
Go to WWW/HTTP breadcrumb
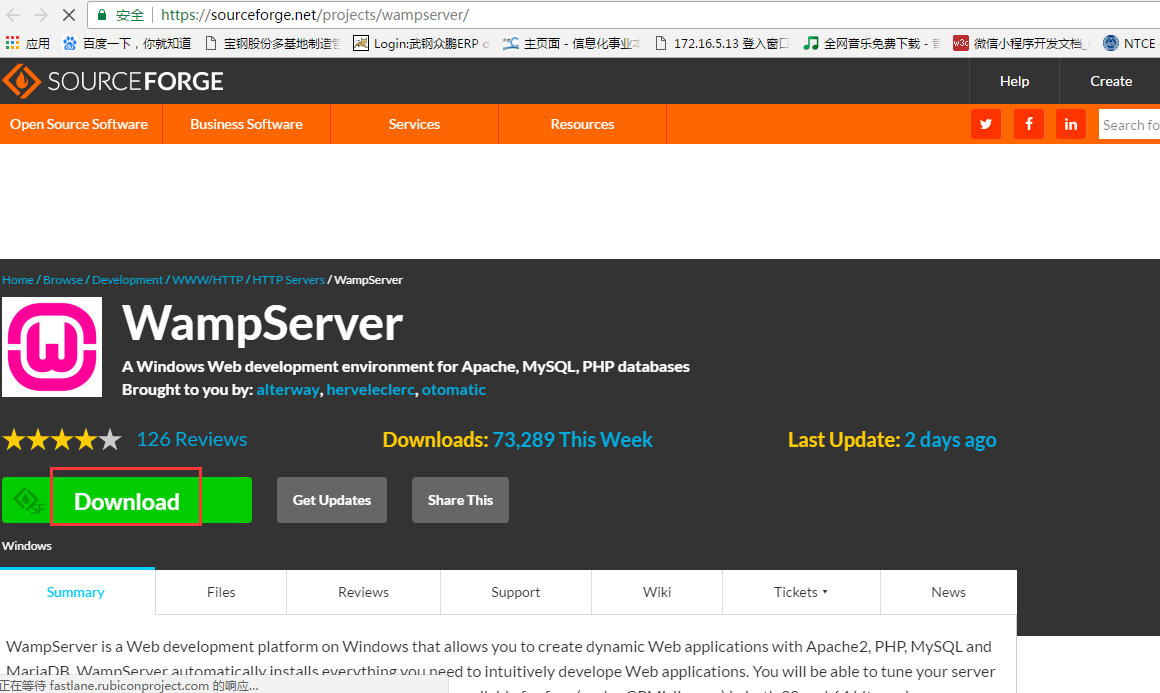pyautogui.click(x=208, y=280)
